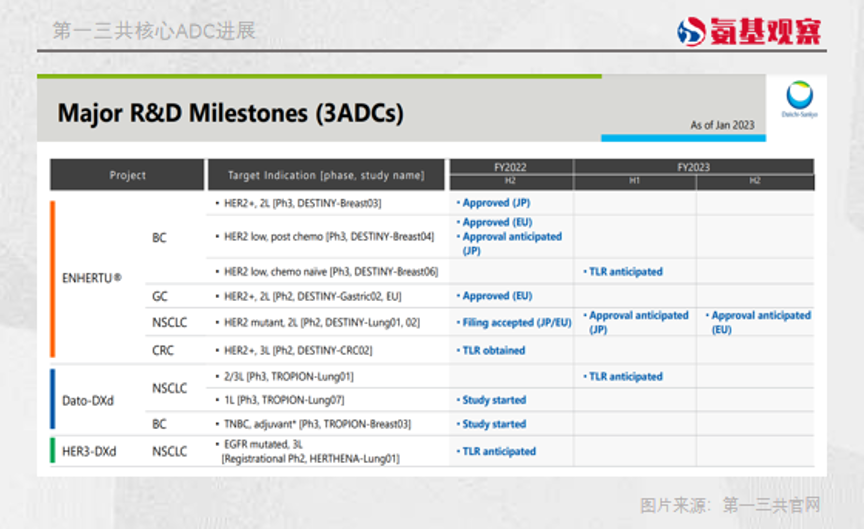
Task: Select the 'TROPION-Breast03' study text
Action: tap(317, 424)
